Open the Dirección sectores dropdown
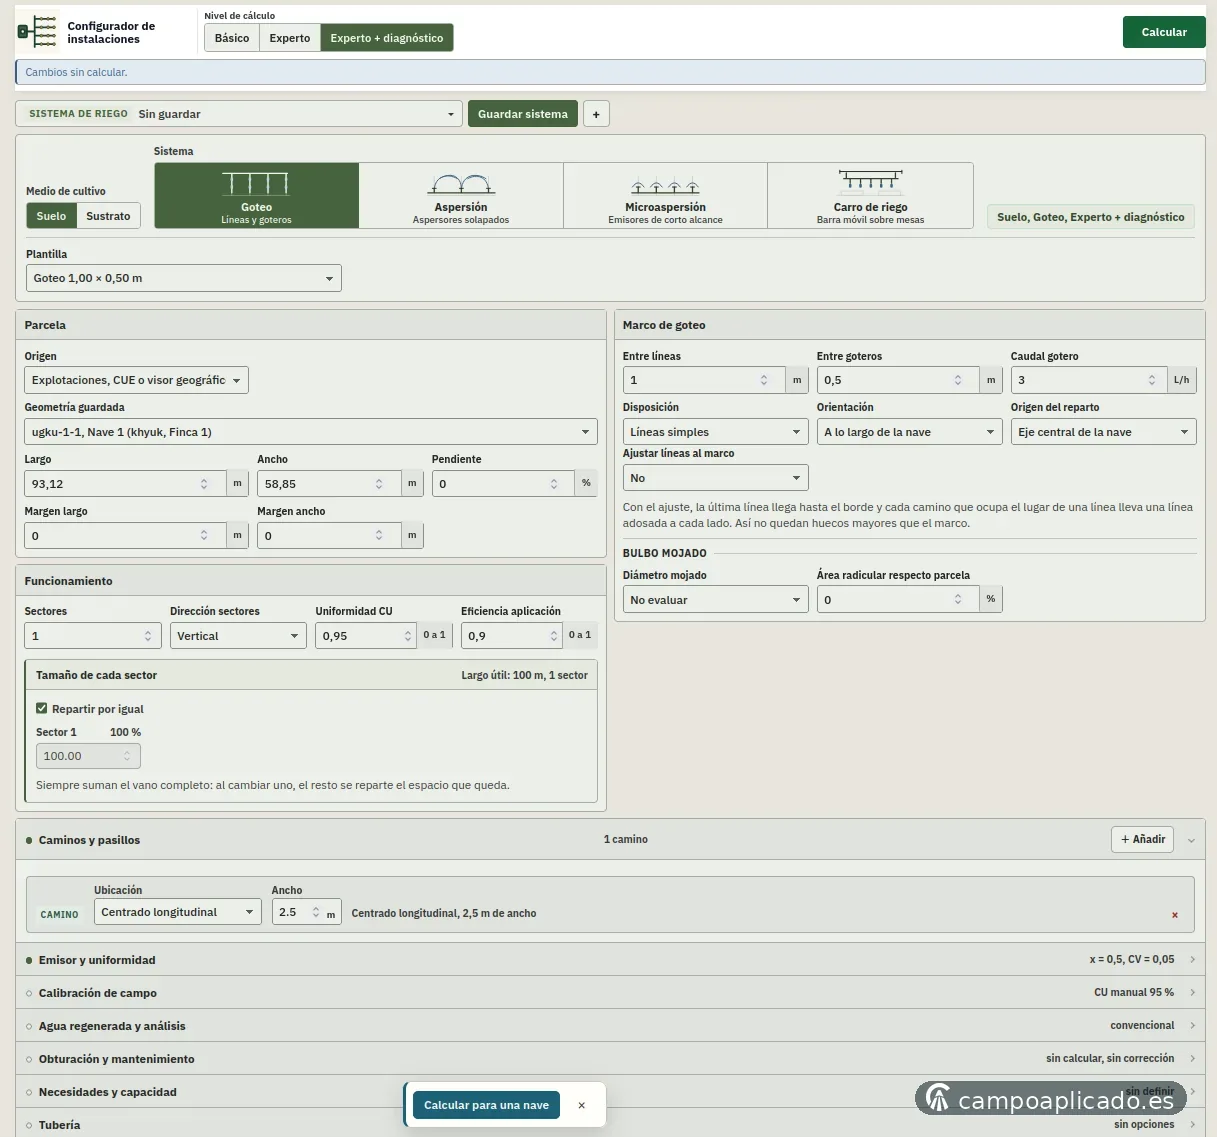 tap(238, 636)
